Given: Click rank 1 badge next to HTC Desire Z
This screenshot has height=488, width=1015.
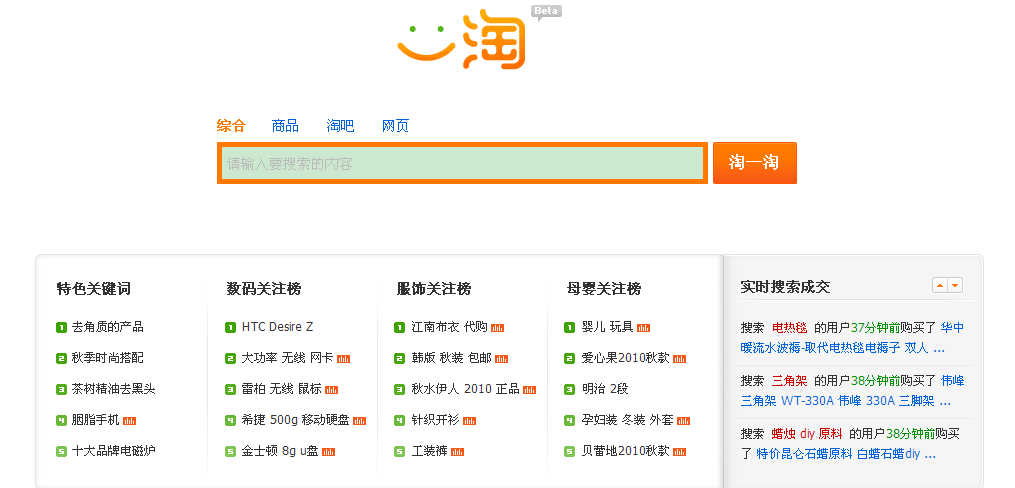Looking at the screenshot, I should point(230,327).
